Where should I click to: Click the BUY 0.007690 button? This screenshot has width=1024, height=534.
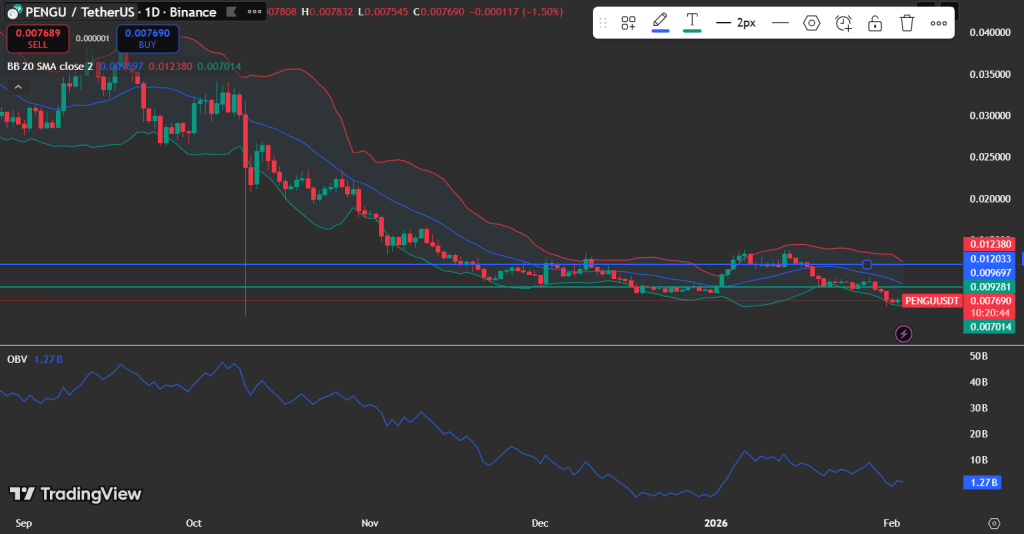tap(148, 39)
